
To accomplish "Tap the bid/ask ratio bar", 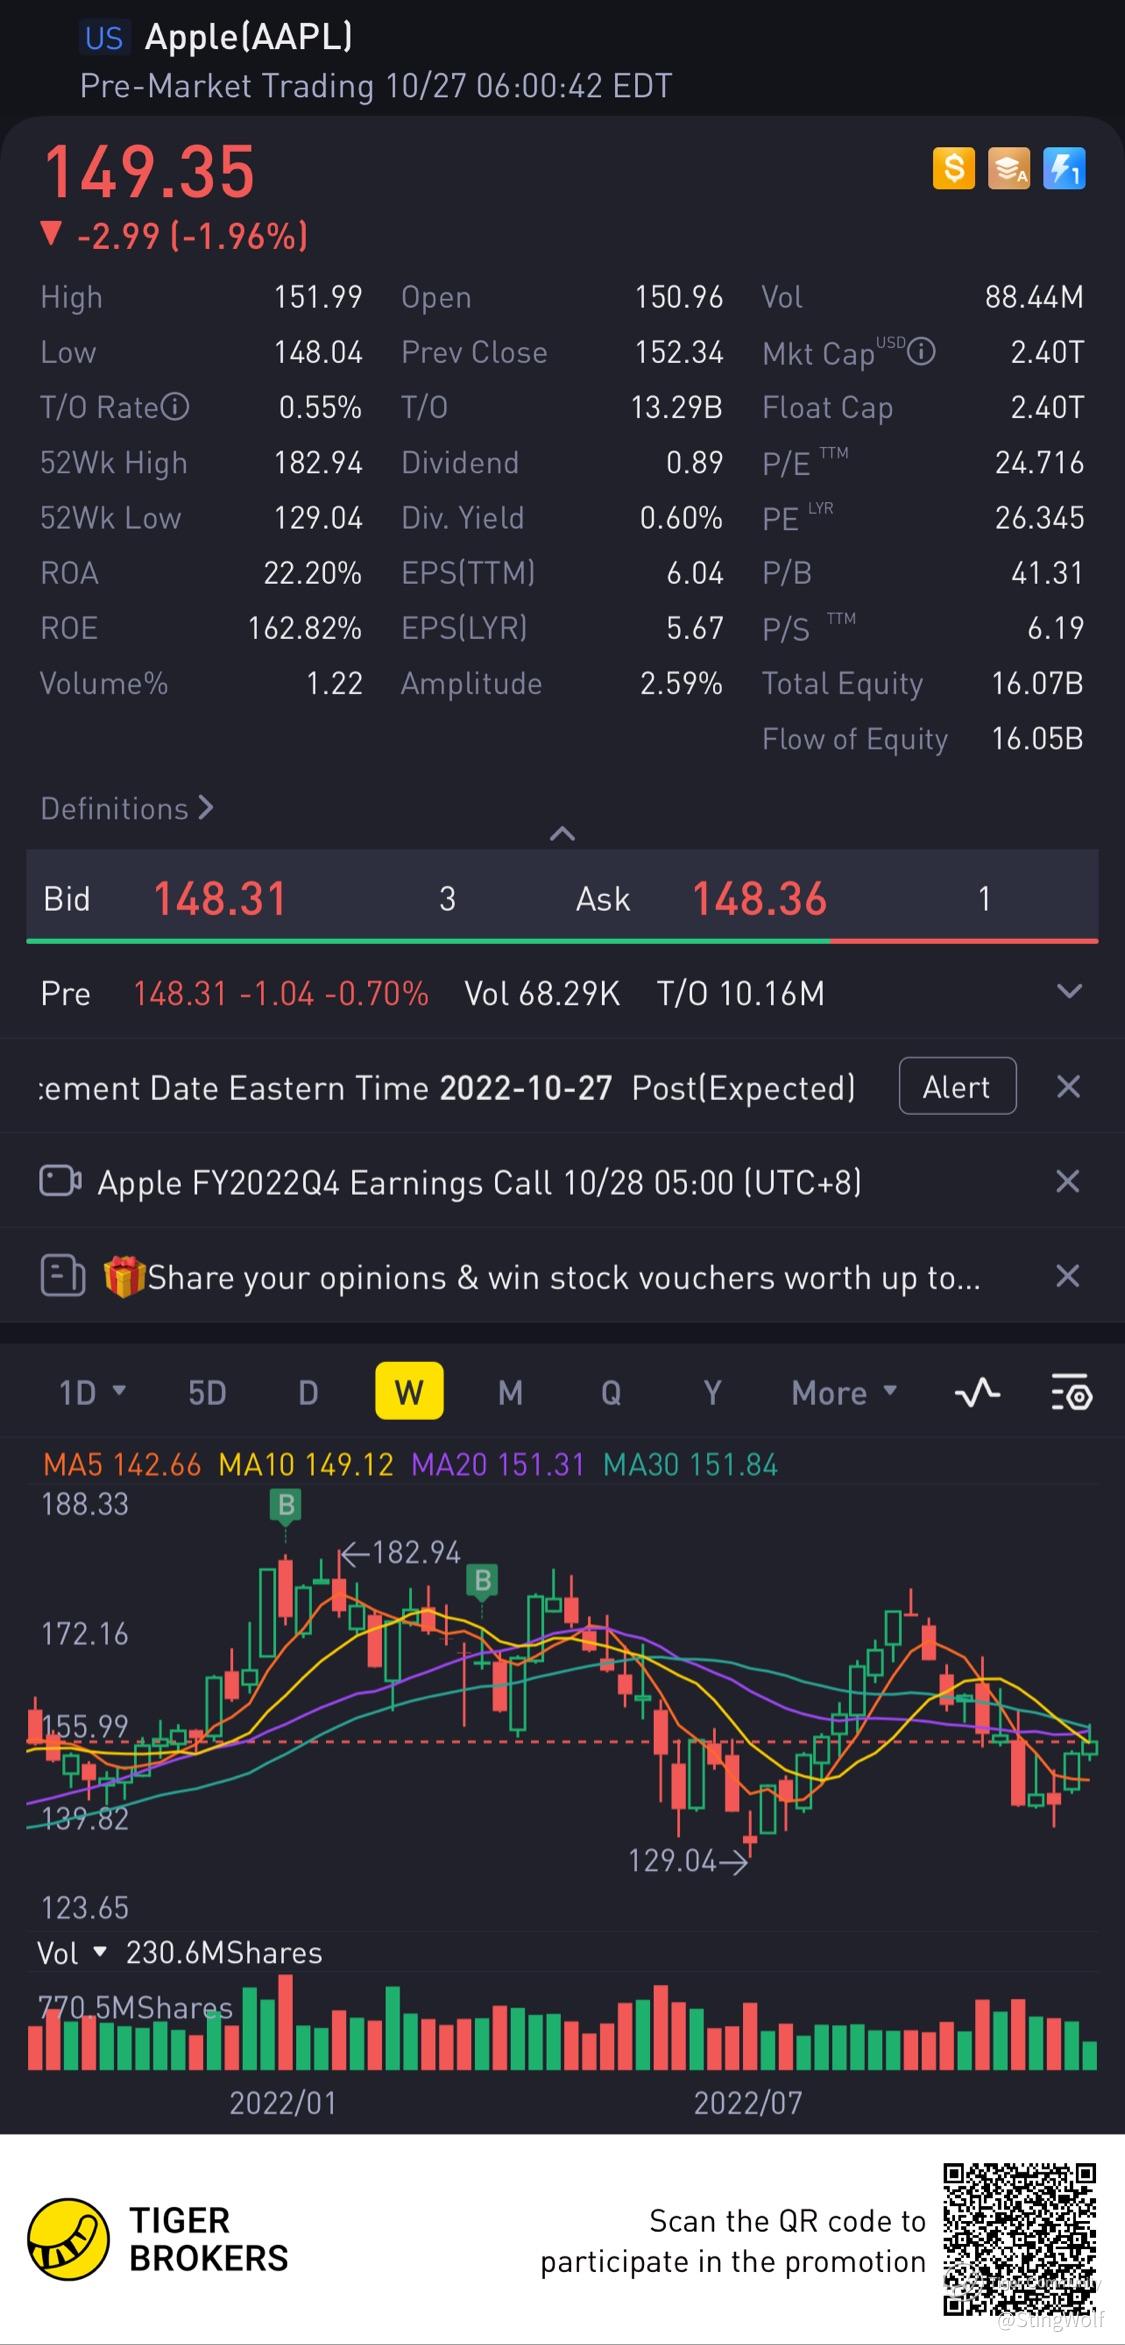I will point(562,940).
